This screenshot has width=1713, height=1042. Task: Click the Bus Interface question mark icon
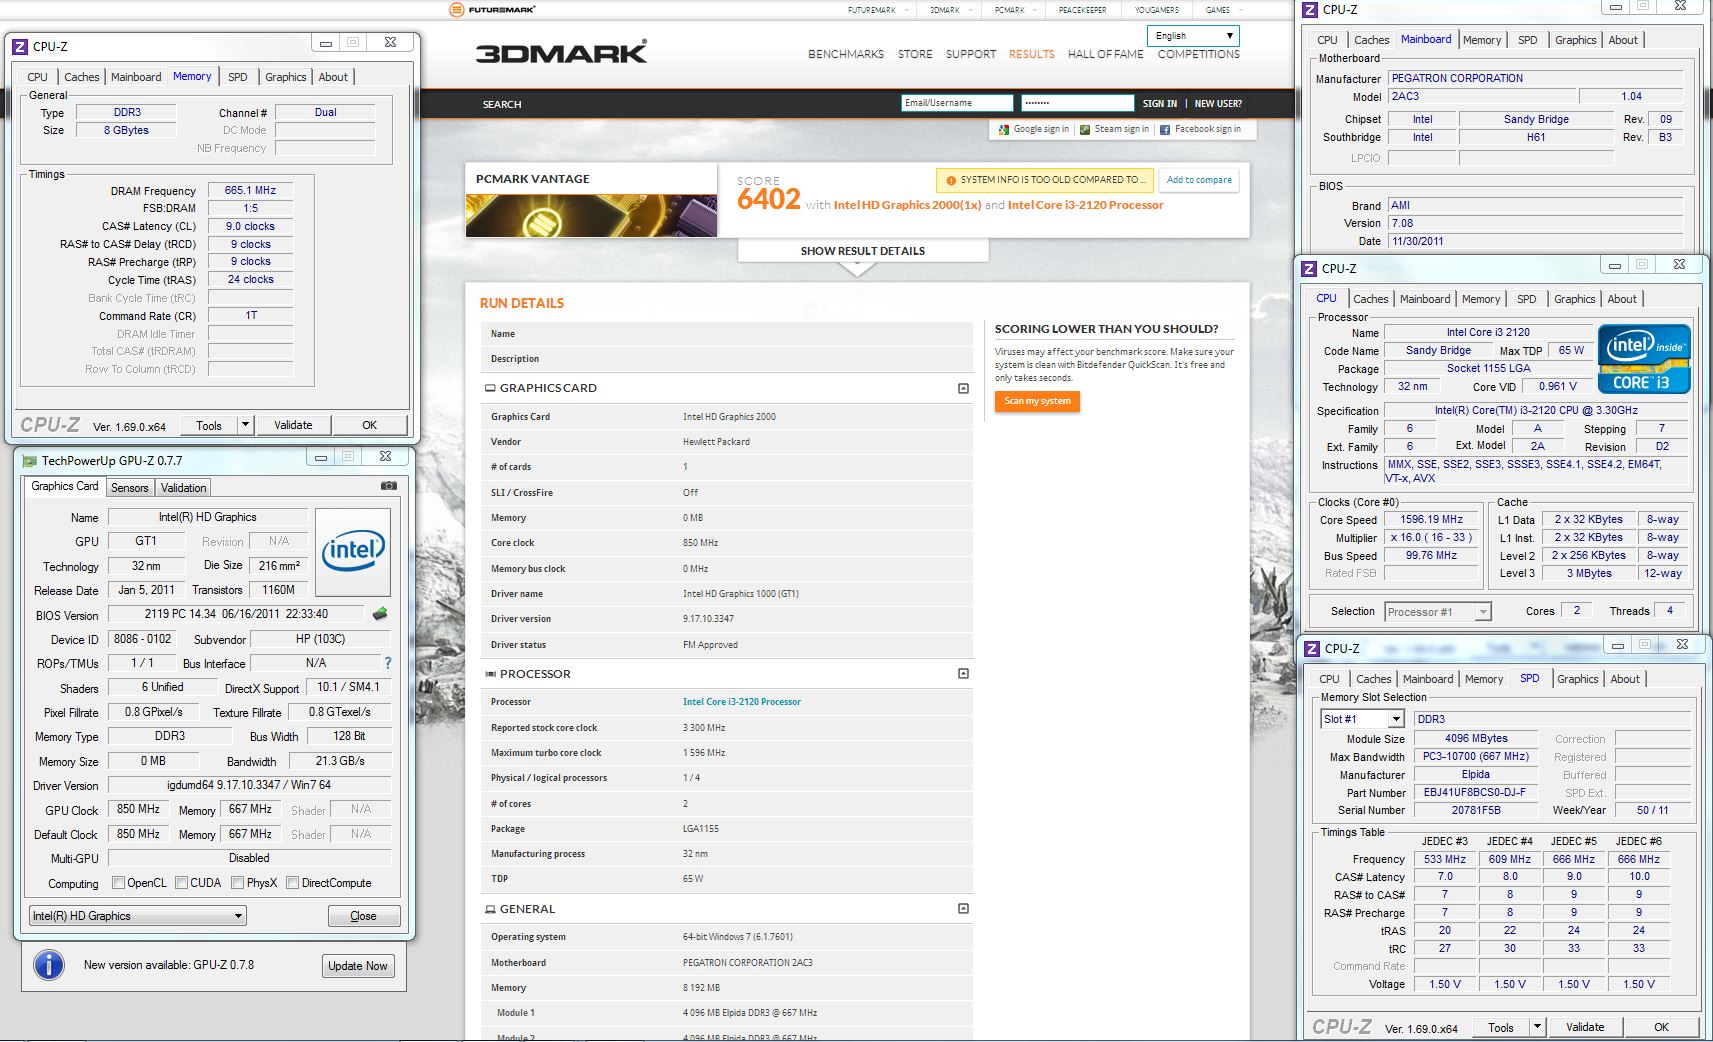(388, 663)
